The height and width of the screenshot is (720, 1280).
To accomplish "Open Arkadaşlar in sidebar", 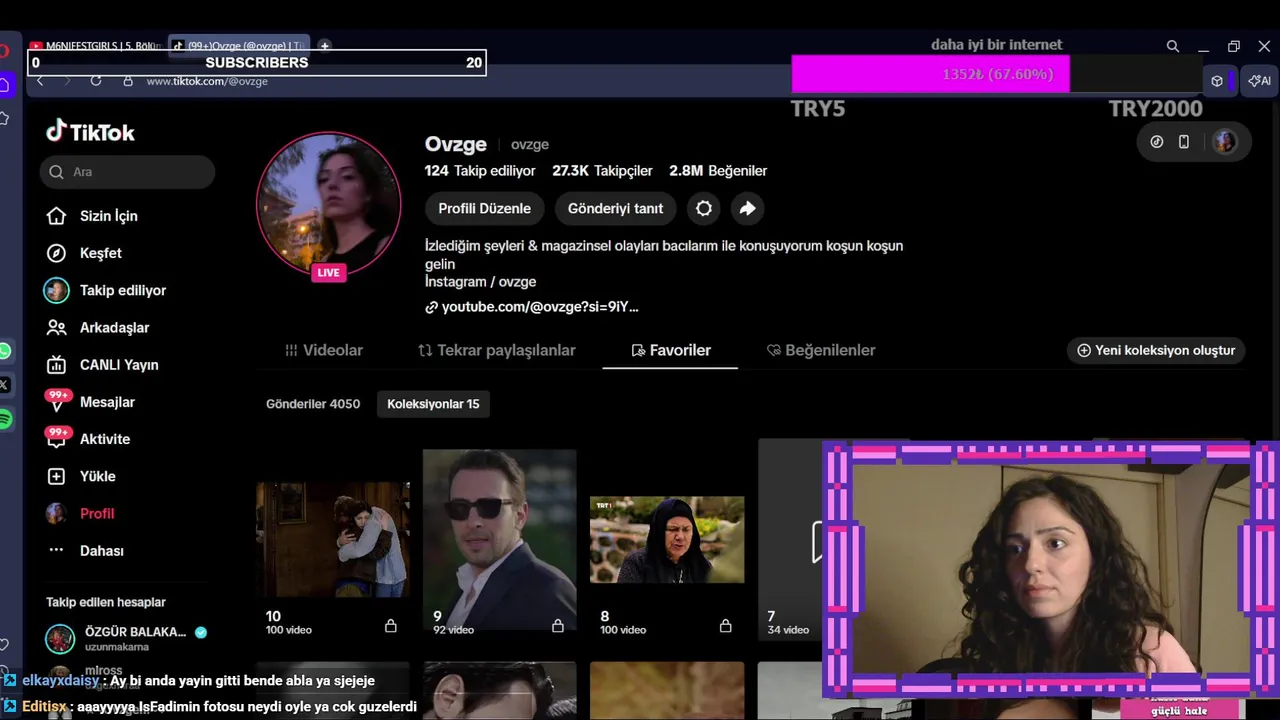I will coord(114,328).
